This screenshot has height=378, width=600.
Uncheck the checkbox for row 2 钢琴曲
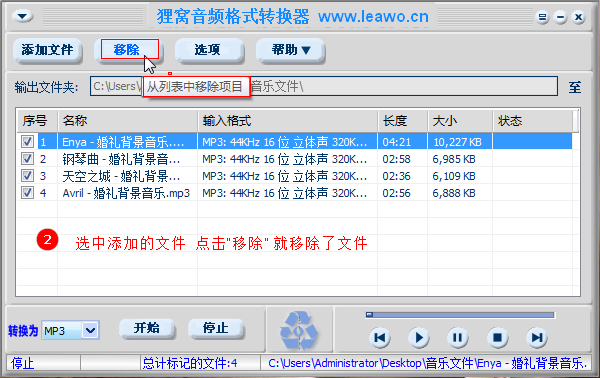click(27, 158)
